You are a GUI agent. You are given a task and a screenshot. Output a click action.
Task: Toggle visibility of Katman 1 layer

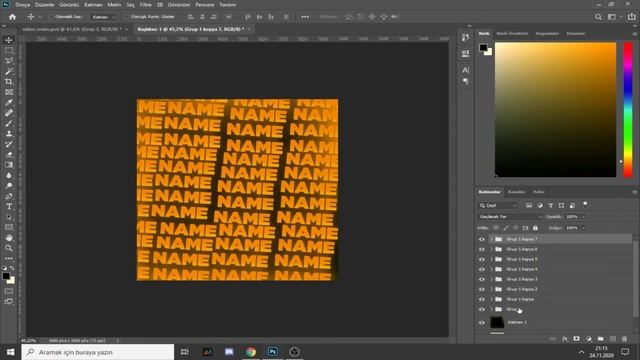click(482, 322)
